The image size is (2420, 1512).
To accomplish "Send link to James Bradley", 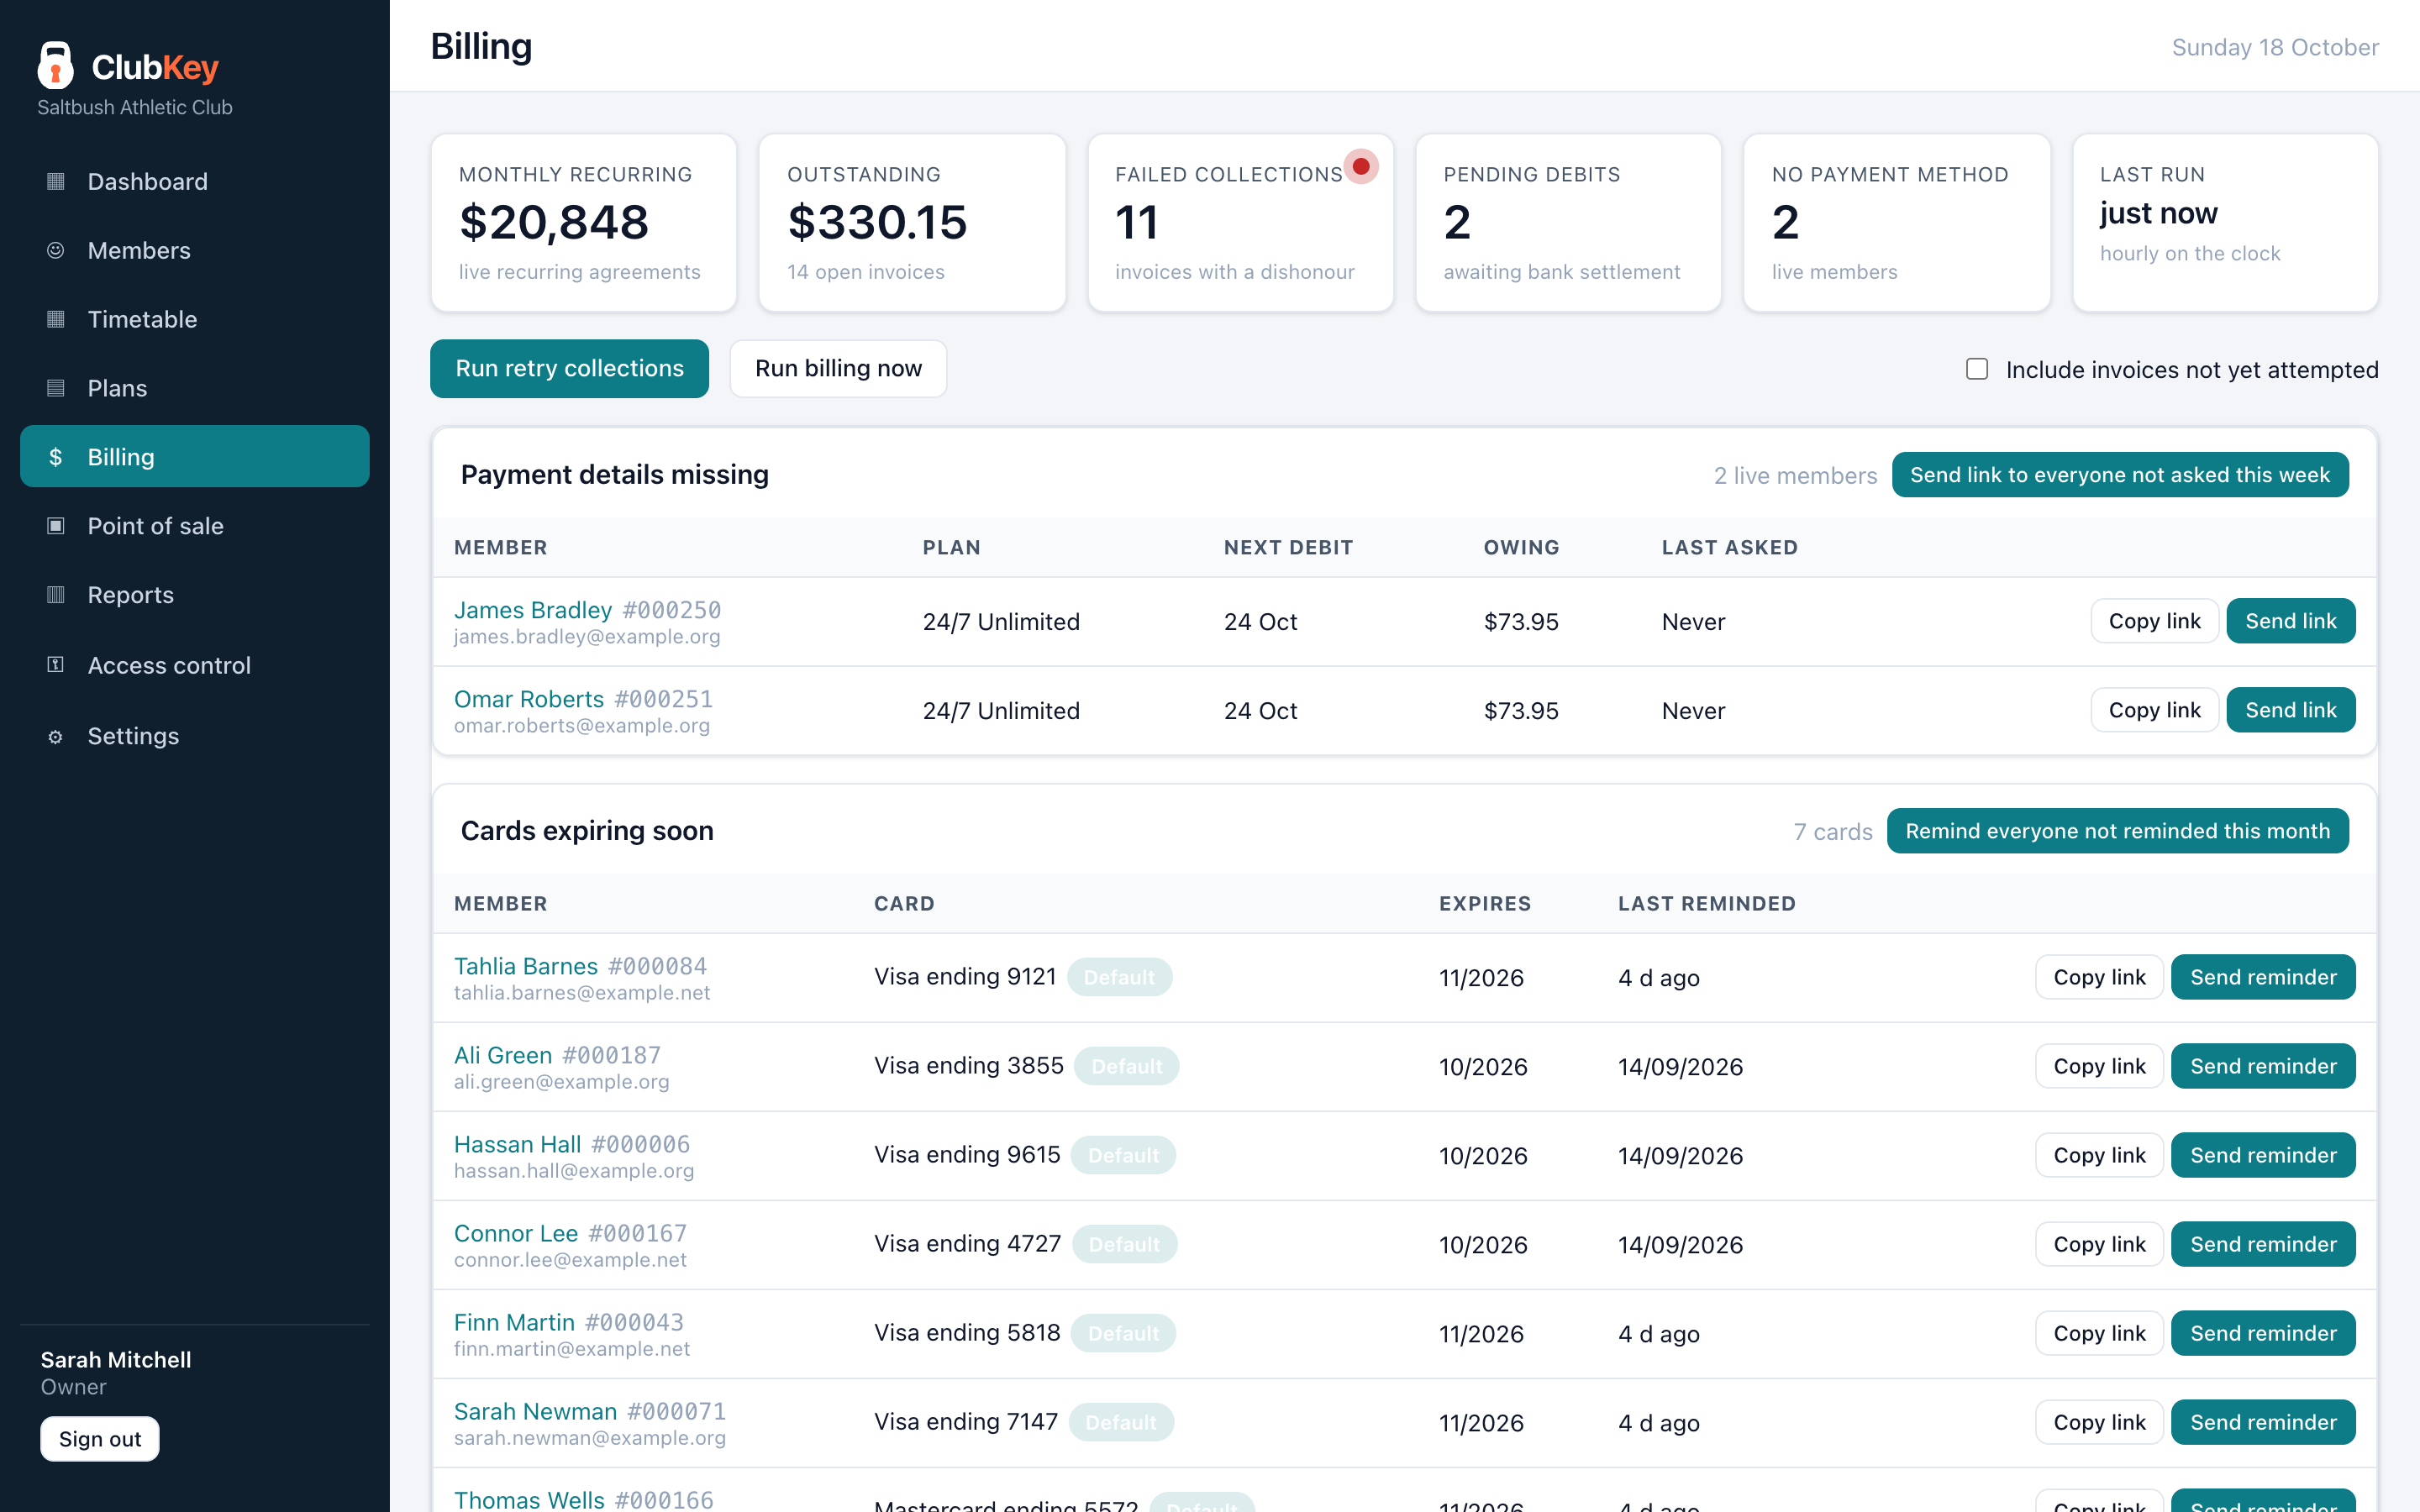I will click(x=2290, y=621).
